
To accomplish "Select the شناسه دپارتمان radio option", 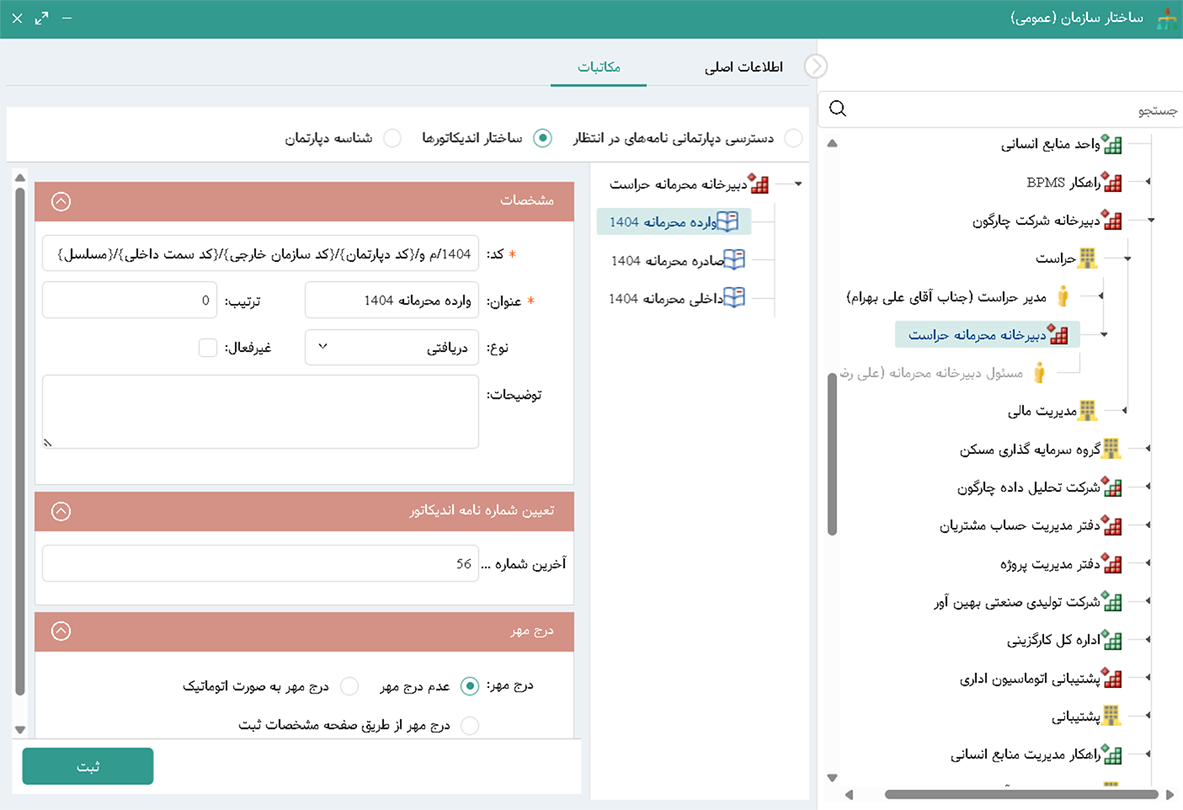I will pos(393,138).
